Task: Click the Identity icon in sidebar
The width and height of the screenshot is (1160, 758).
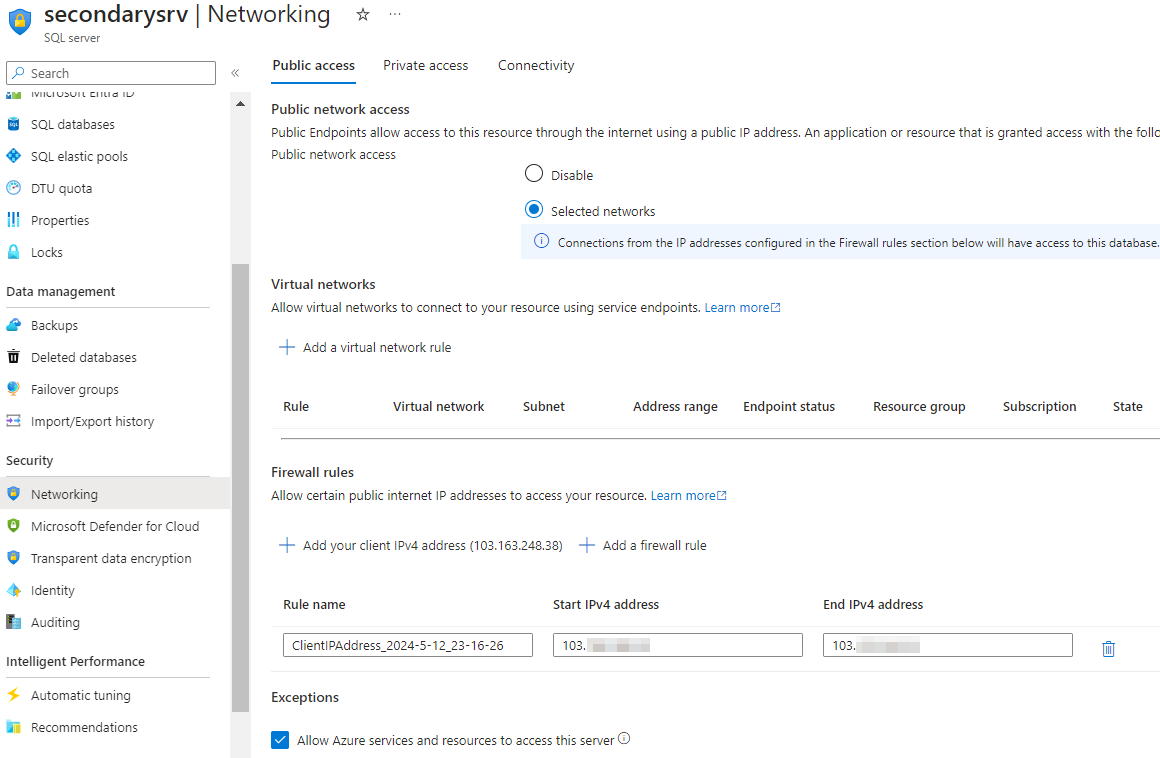Action: coord(13,589)
